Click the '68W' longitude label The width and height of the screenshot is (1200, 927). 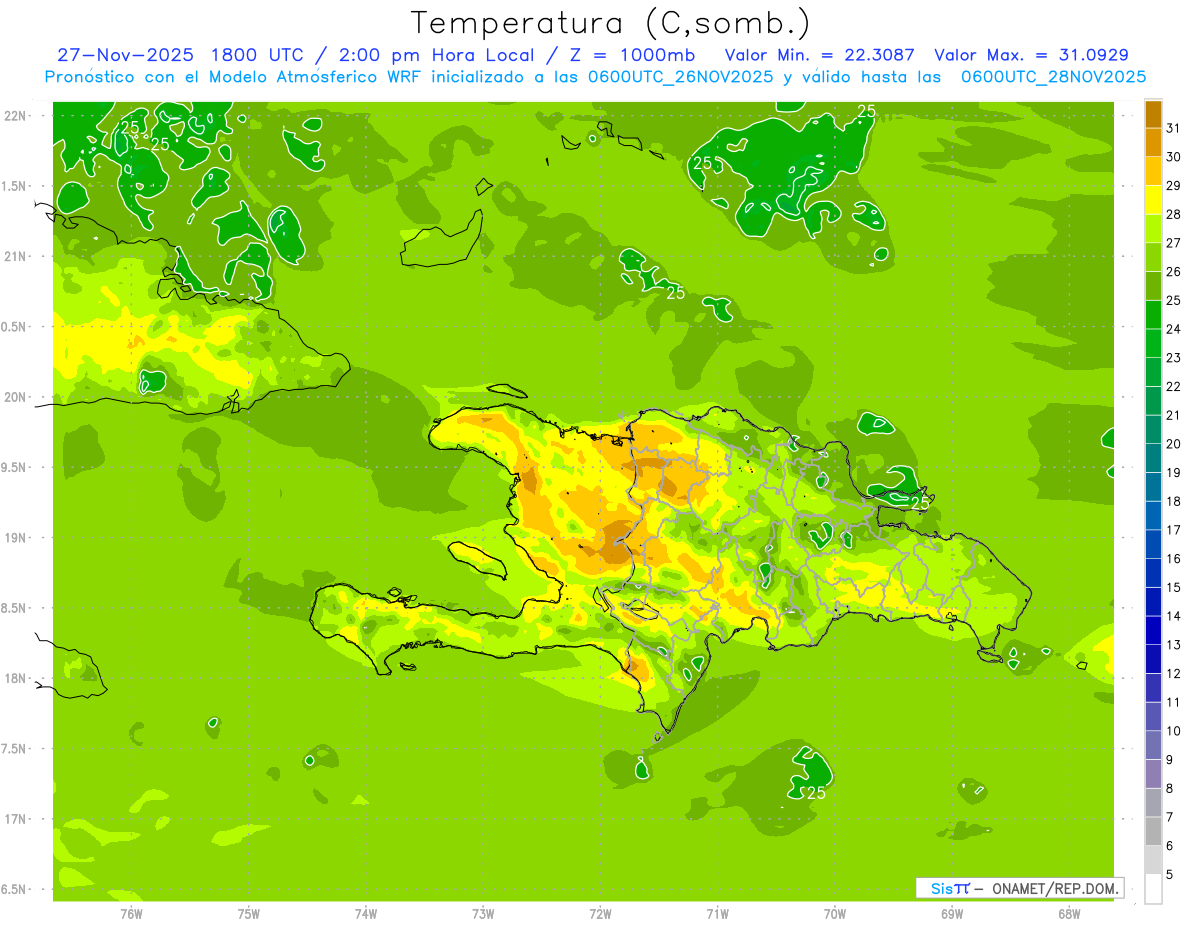1069,913
